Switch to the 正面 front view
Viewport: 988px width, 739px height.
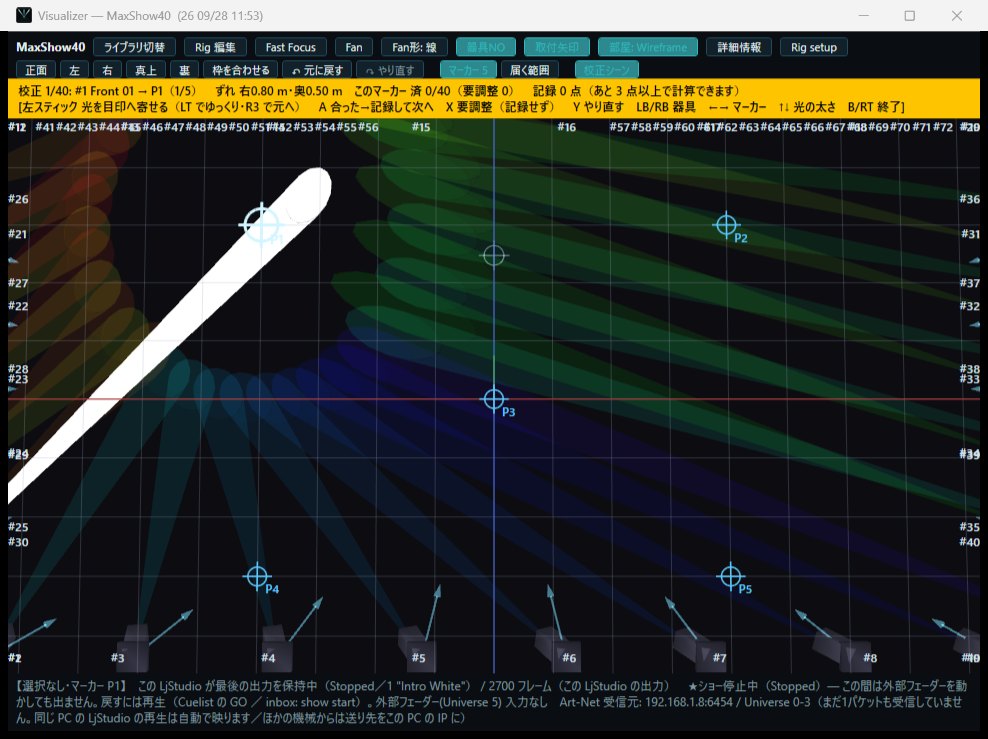click(x=36, y=69)
